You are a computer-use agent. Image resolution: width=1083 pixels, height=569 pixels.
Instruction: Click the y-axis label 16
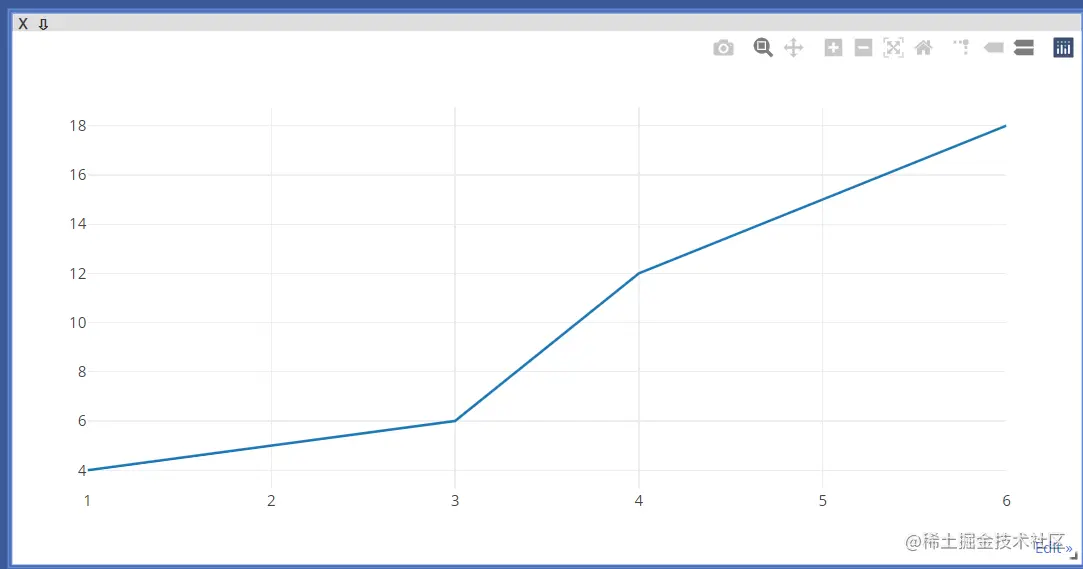coord(78,175)
